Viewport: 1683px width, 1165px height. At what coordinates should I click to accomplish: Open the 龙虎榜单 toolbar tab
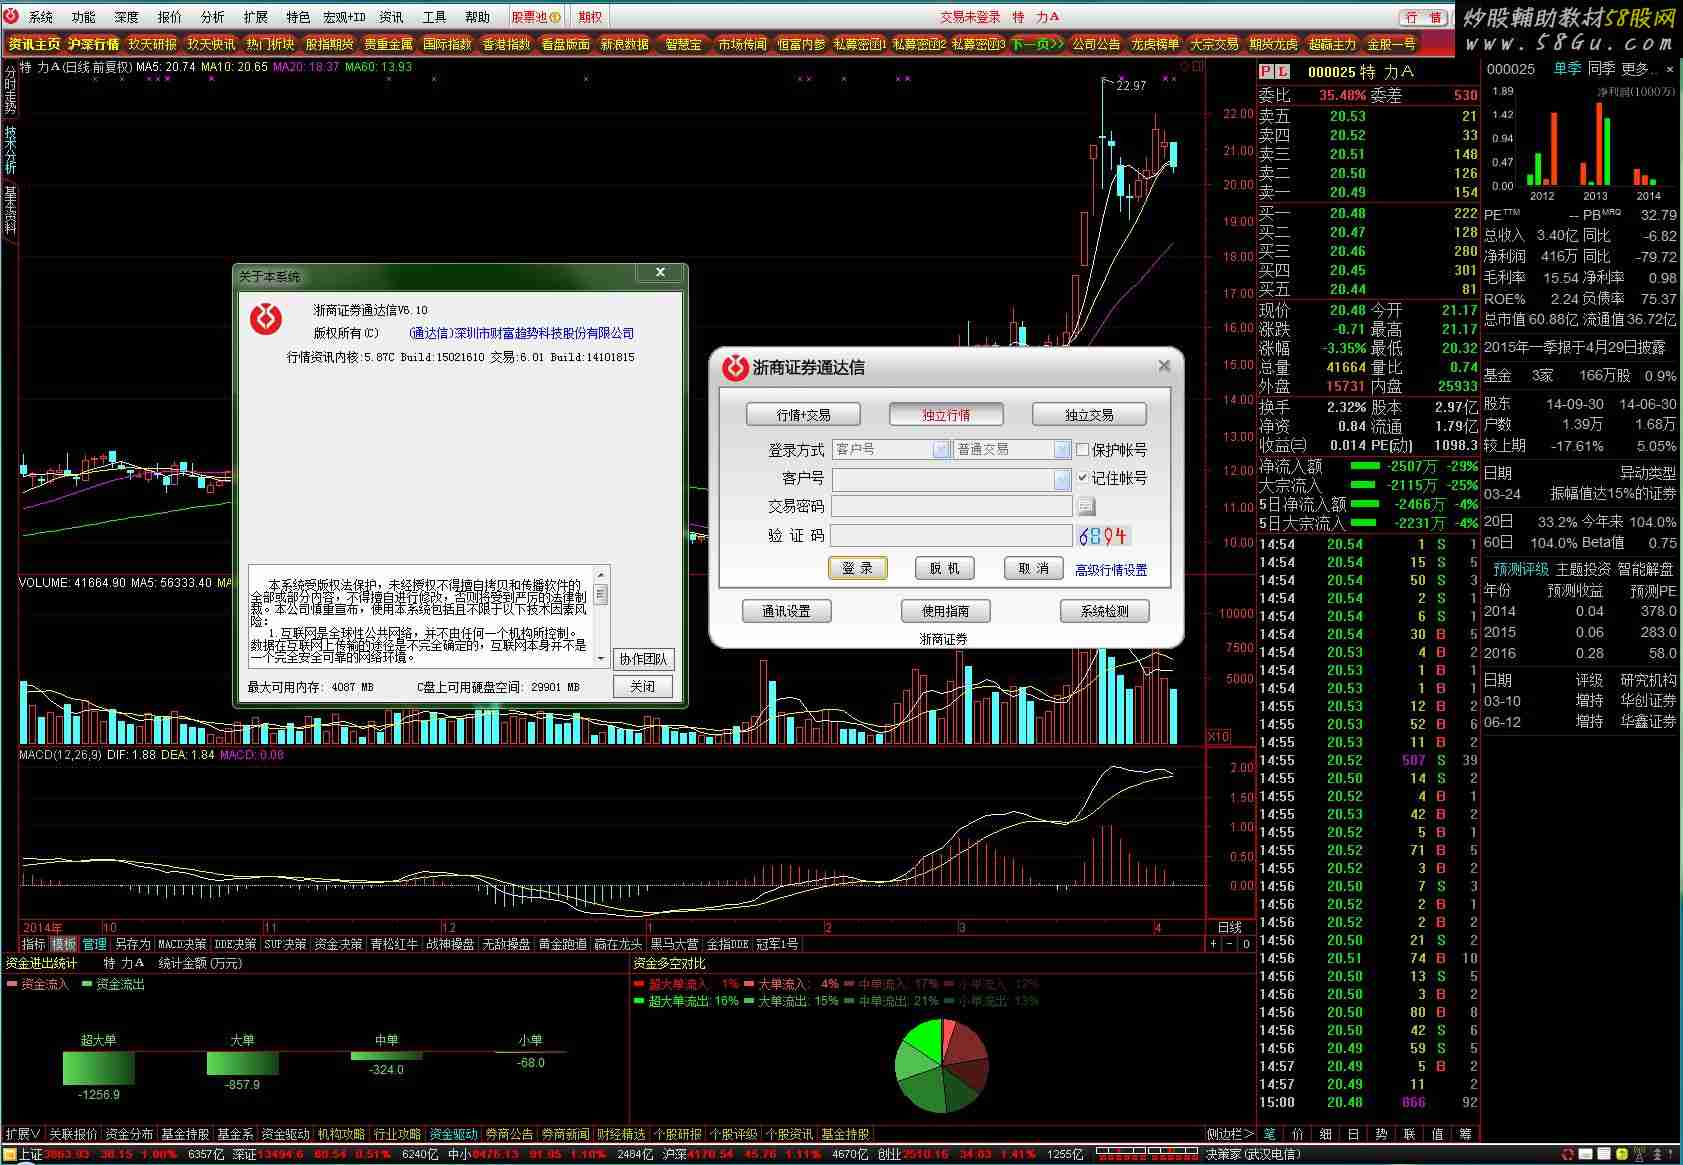1155,44
